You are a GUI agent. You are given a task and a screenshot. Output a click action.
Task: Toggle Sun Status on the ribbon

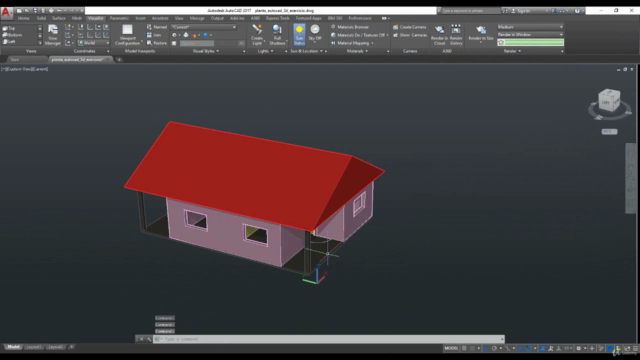point(299,34)
